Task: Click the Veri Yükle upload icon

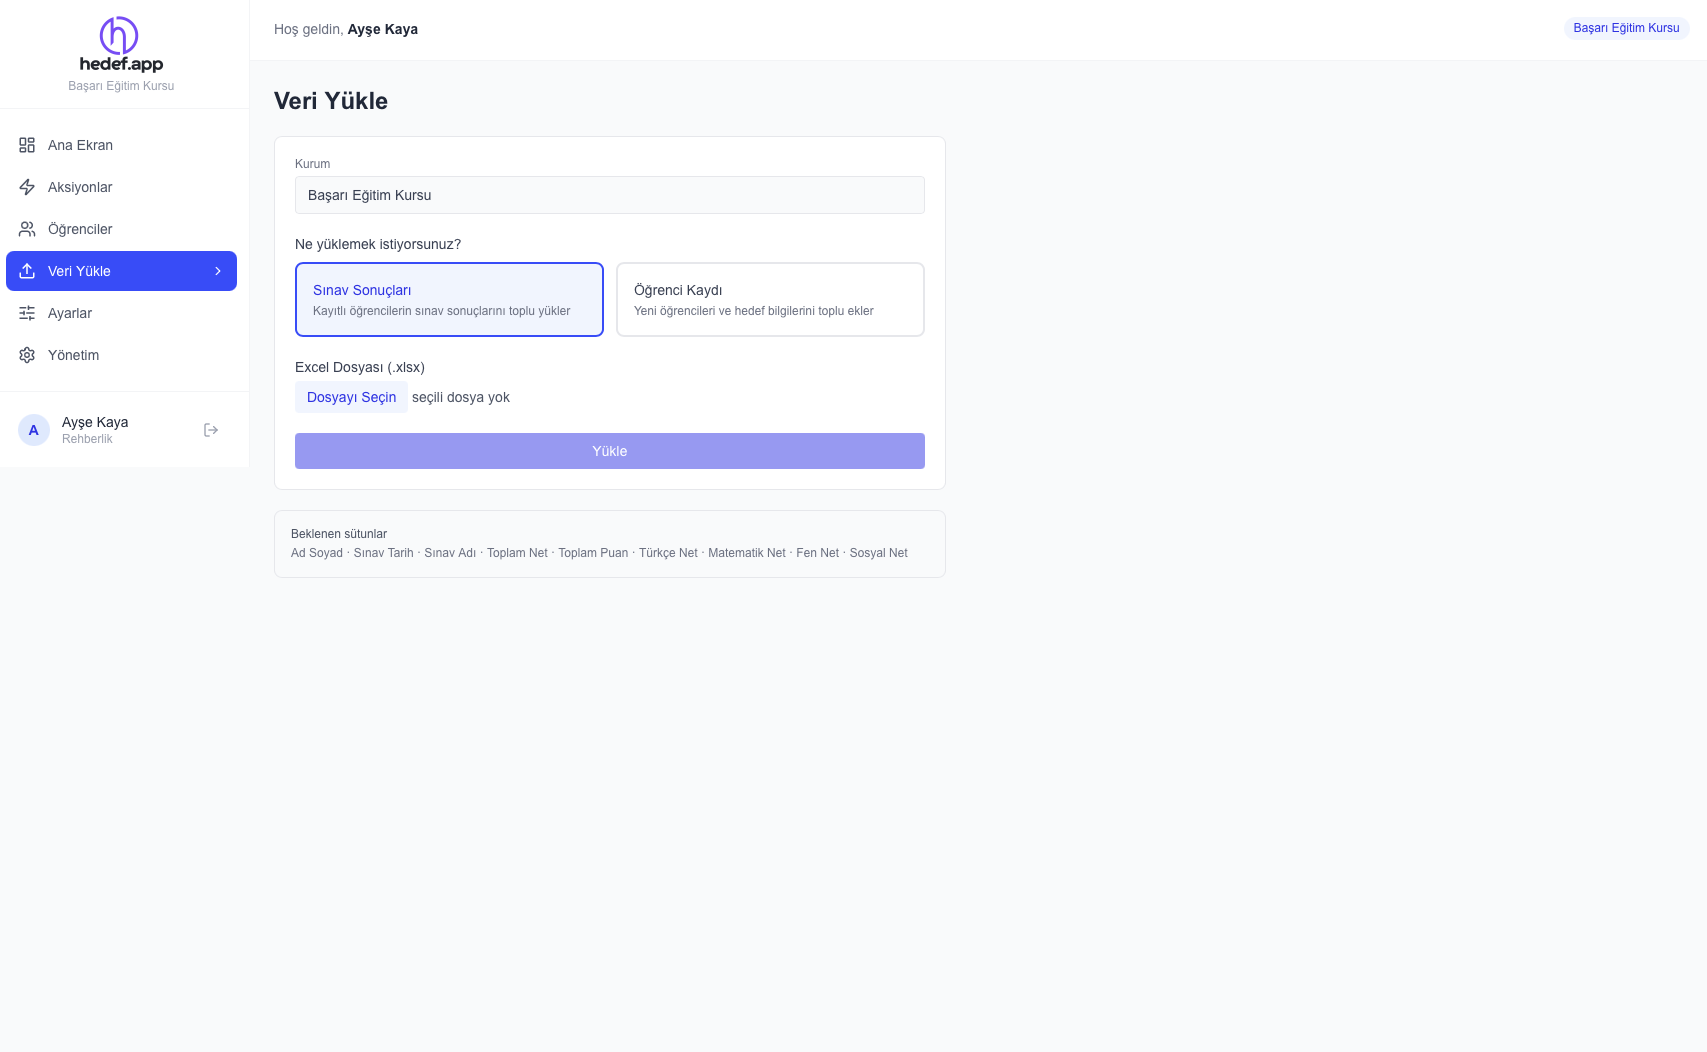Action: (27, 271)
